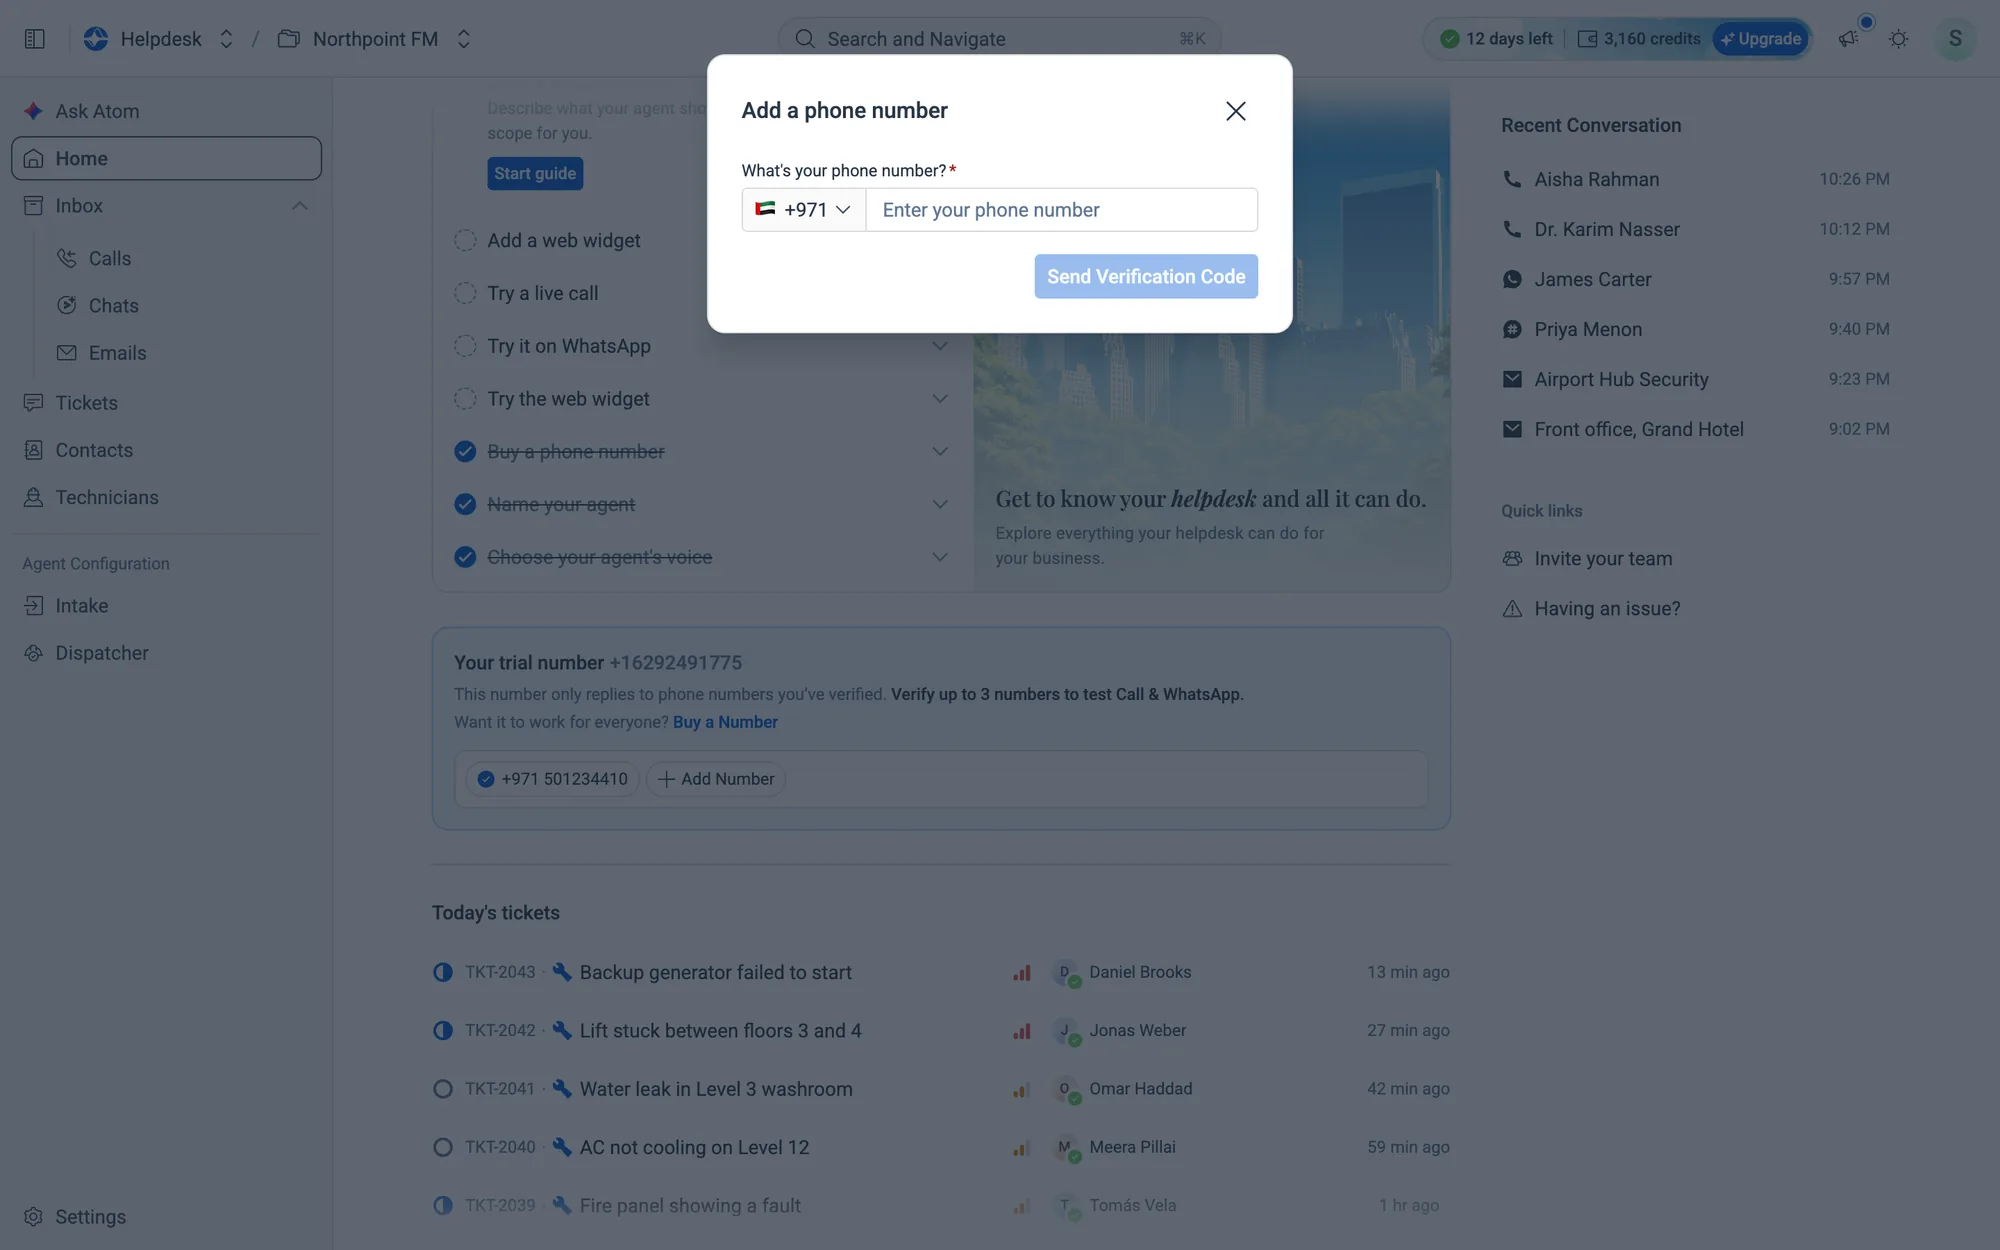The height and width of the screenshot is (1250, 2000).
Task: Open James Carter WhatsApp conversation
Action: point(1695,279)
